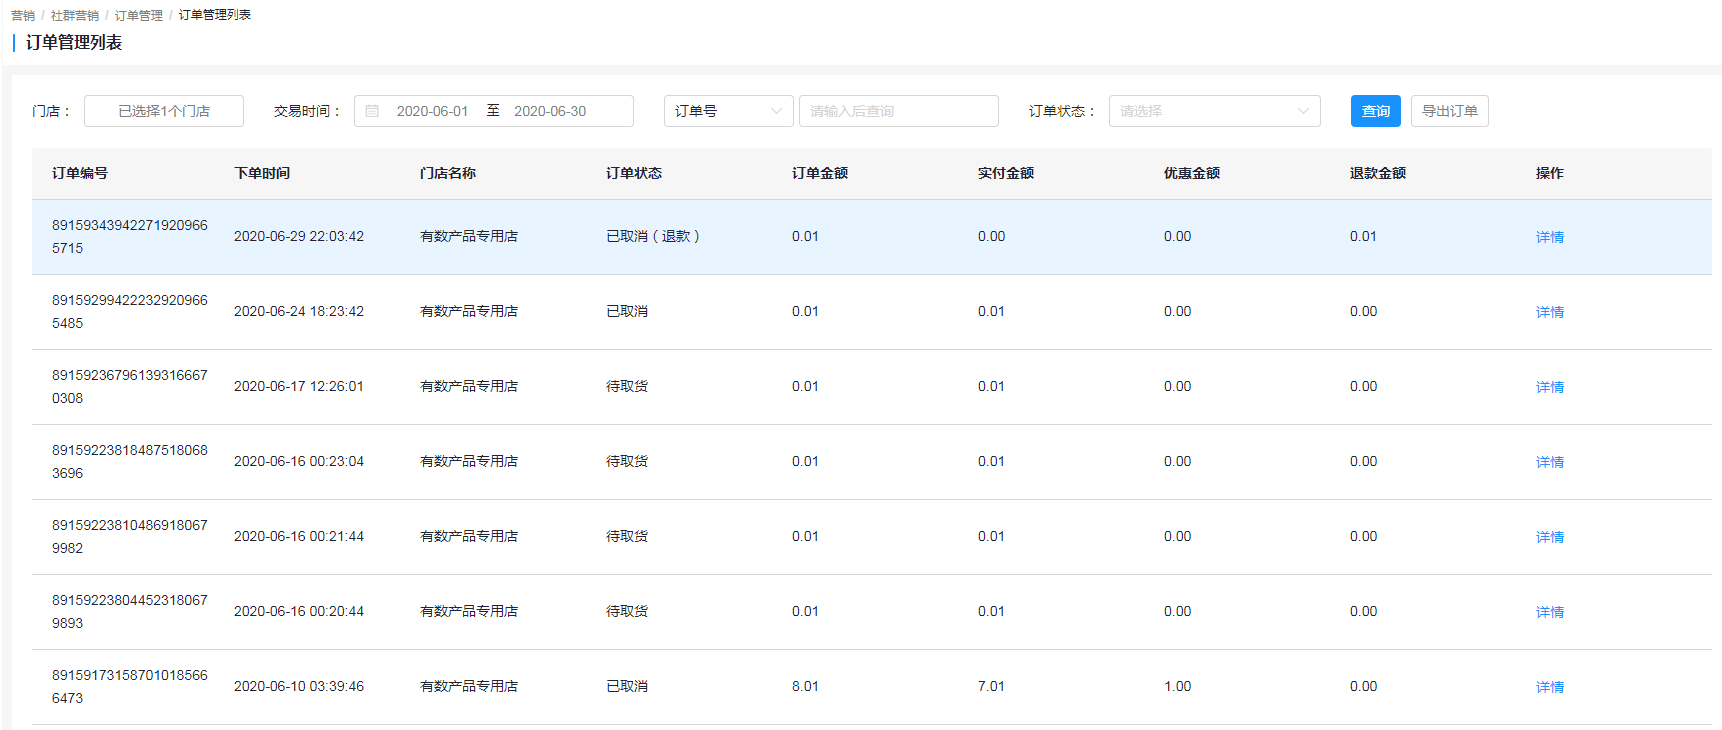The height and width of the screenshot is (730, 1722).
Task: Click store name in 2020-06-29 order row
Action: pyautogui.click(x=469, y=236)
